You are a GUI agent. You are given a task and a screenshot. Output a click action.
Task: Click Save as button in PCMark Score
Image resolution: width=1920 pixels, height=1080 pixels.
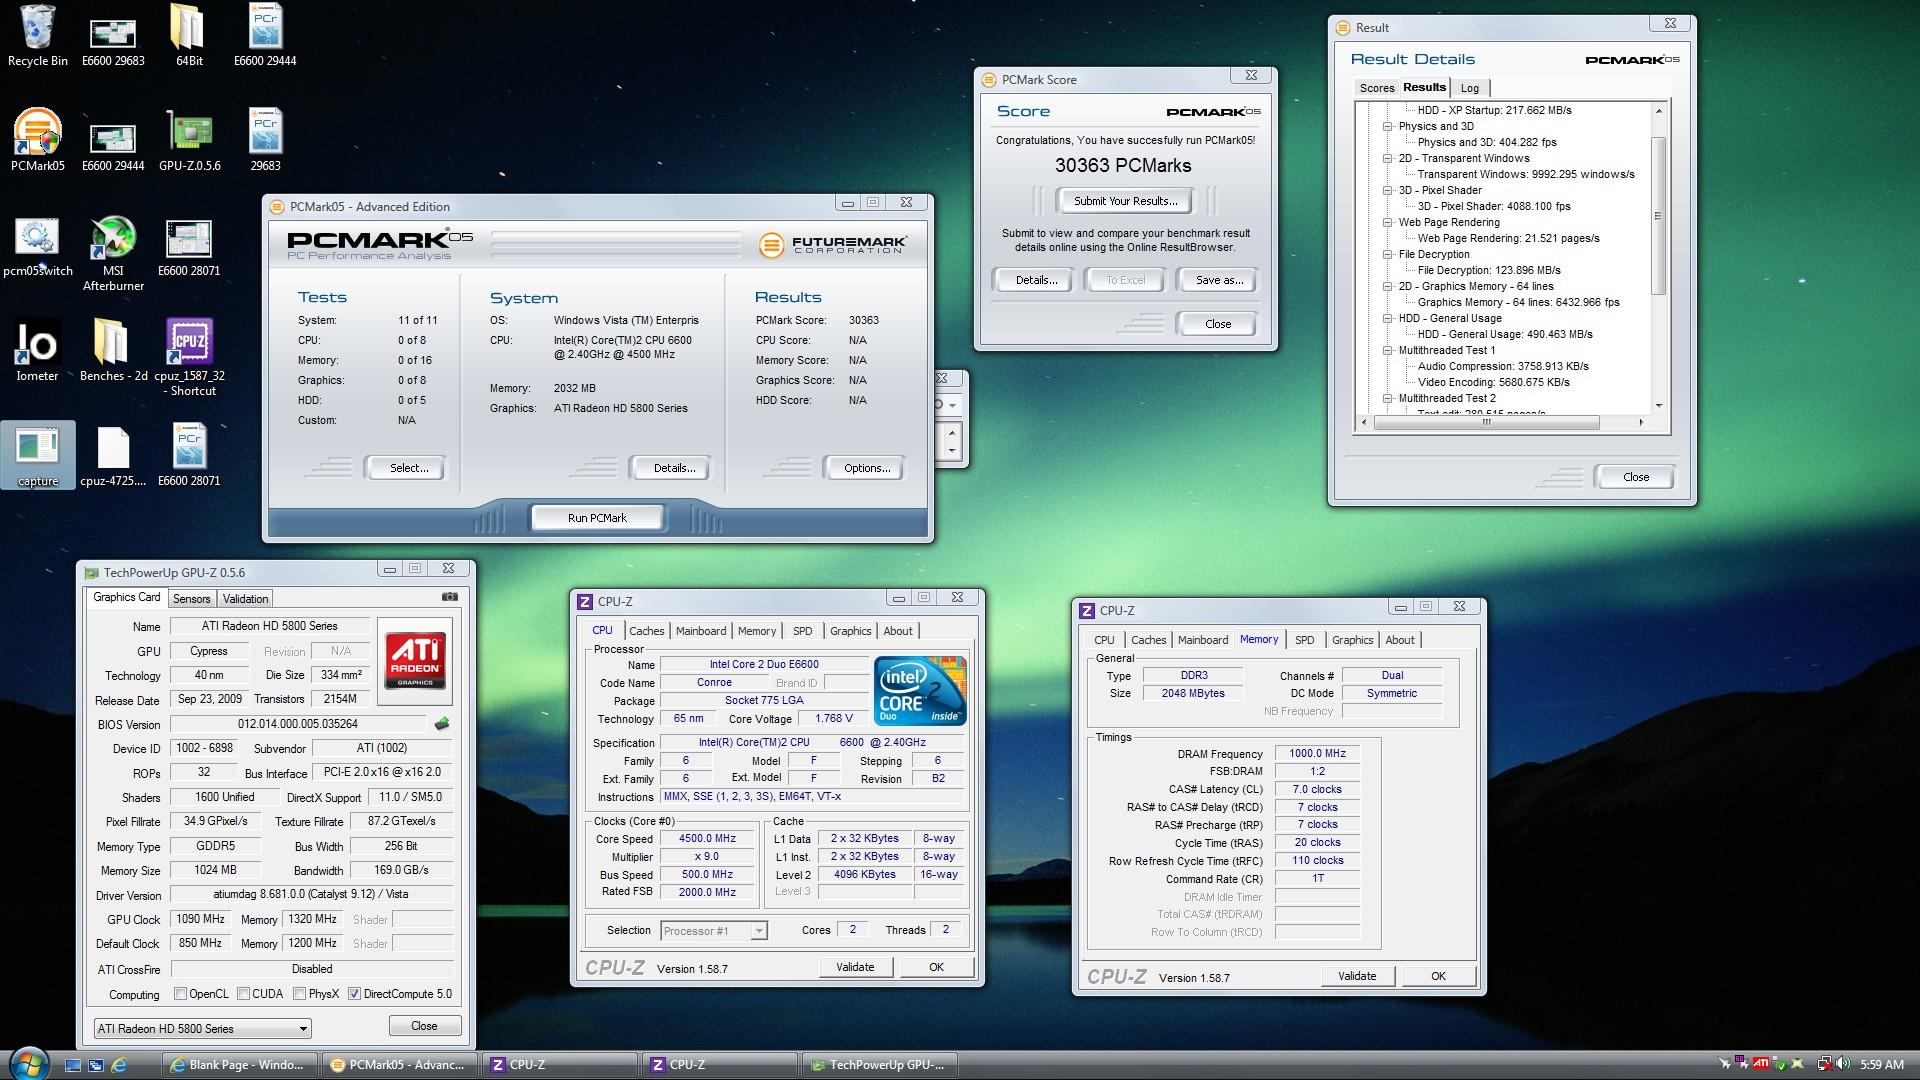[x=1219, y=280]
